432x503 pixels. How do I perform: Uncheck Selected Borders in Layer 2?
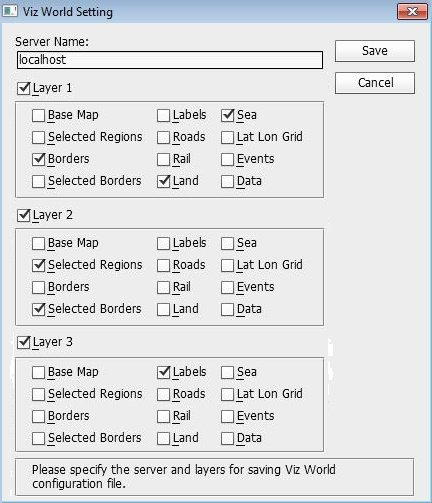(x=38, y=310)
